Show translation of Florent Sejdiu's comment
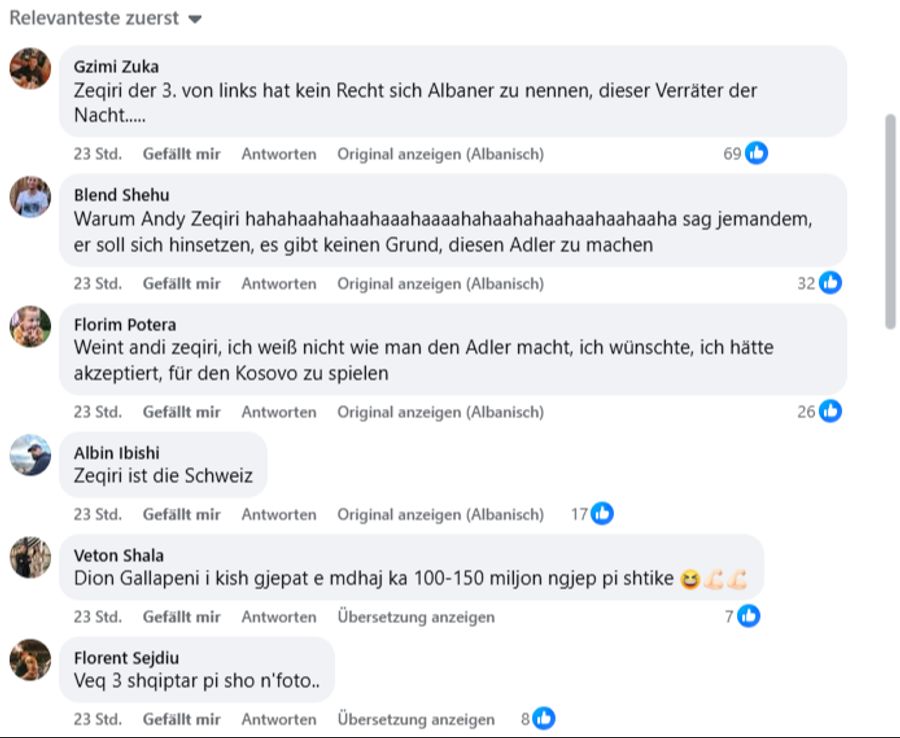The height and width of the screenshot is (738, 900). pyautogui.click(x=415, y=719)
